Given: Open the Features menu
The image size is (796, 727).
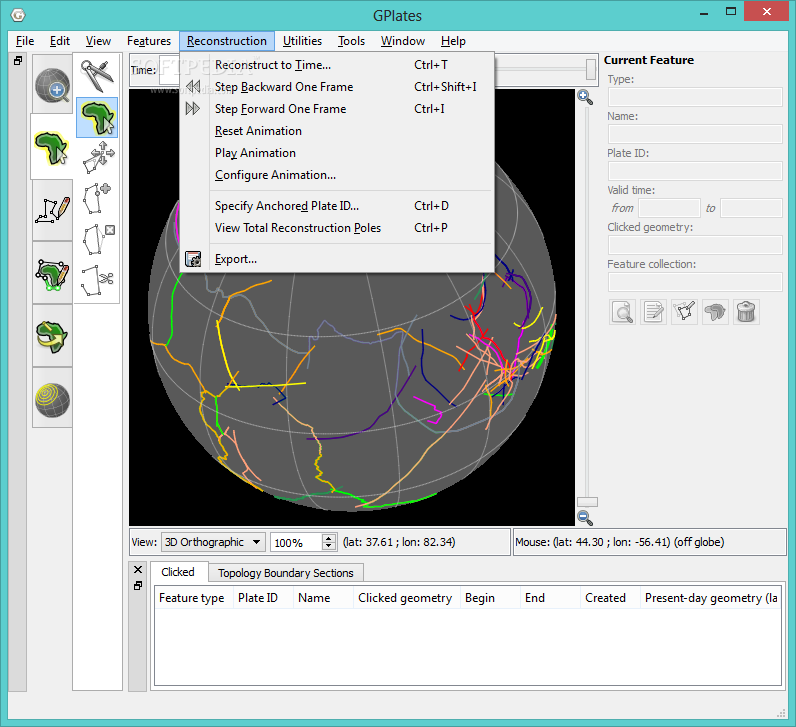Looking at the screenshot, I should (x=149, y=41).
